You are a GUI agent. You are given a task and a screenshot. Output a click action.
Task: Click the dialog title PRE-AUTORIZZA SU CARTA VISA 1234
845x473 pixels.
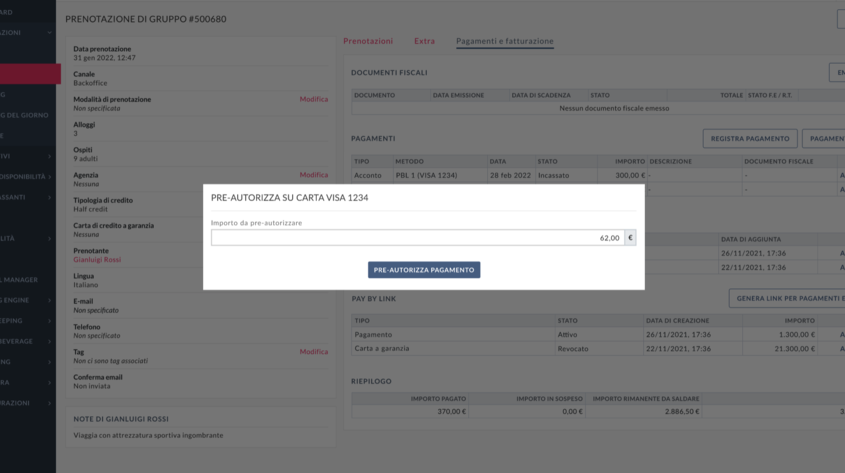point(289,198)
